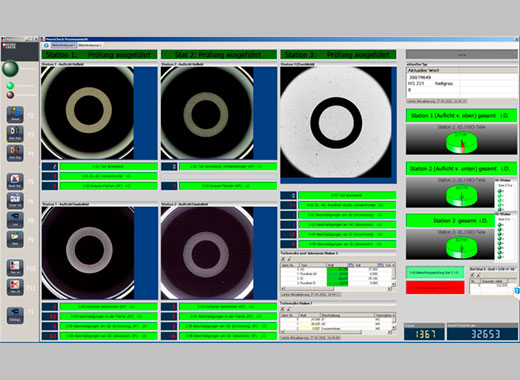Screen dimensions: 520x380
Task: Click the Auto Start button beside F3
Action: tap(15, 134)
